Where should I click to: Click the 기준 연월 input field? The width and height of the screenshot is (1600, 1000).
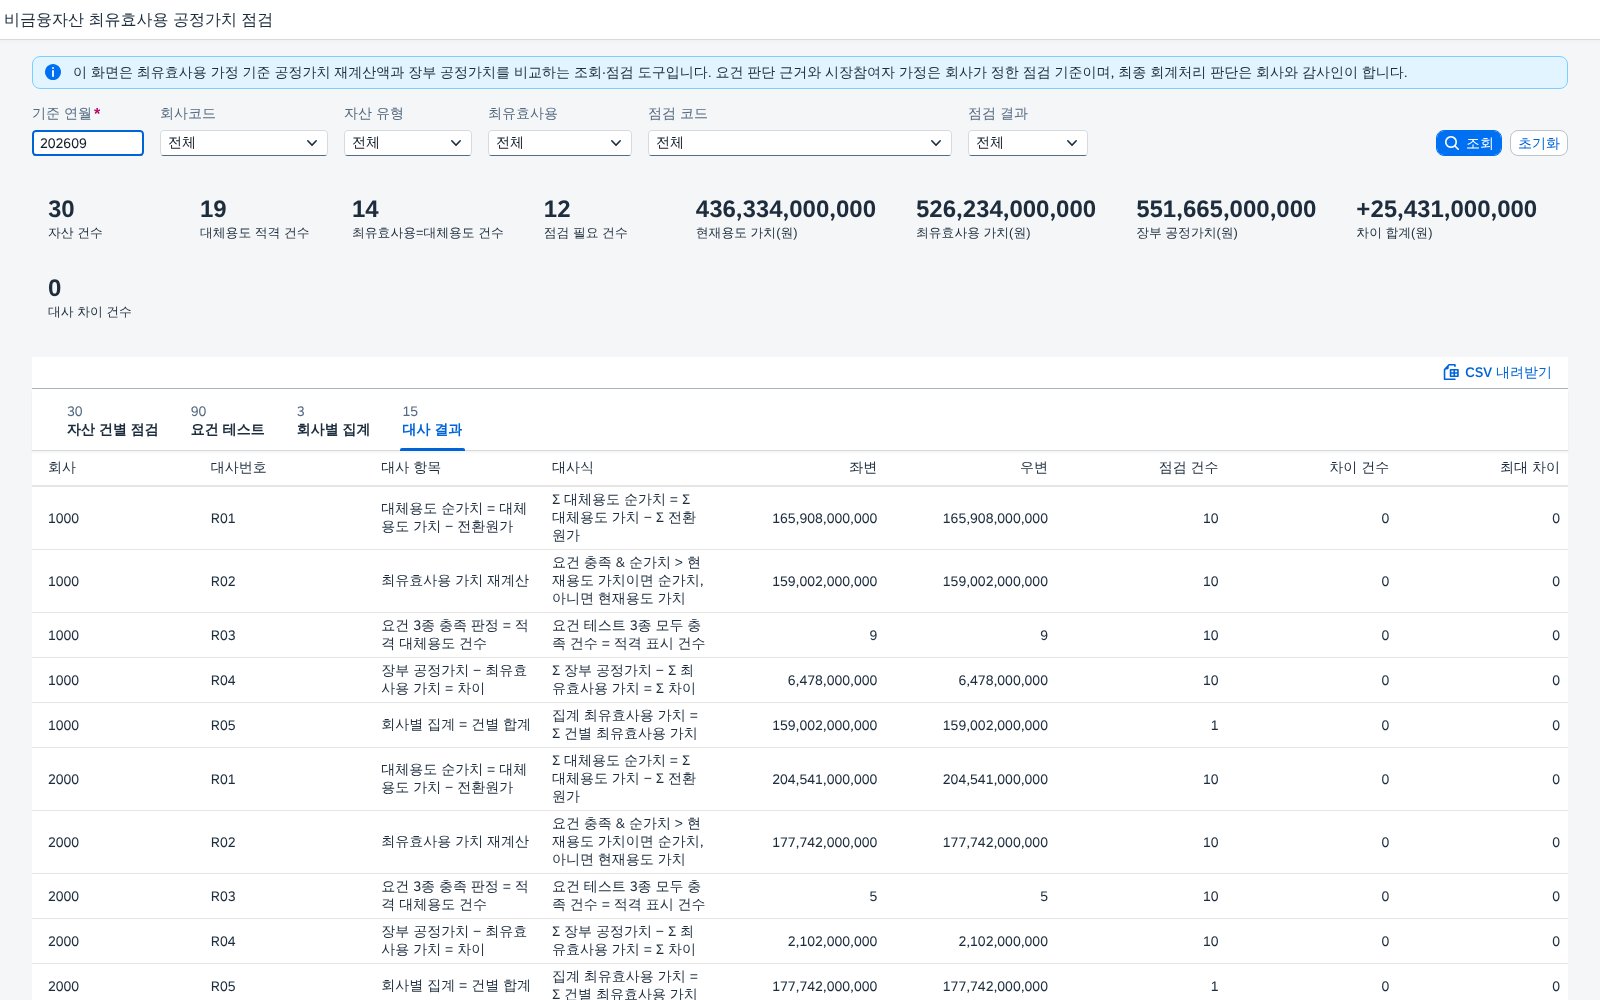[x=88, y=143]
